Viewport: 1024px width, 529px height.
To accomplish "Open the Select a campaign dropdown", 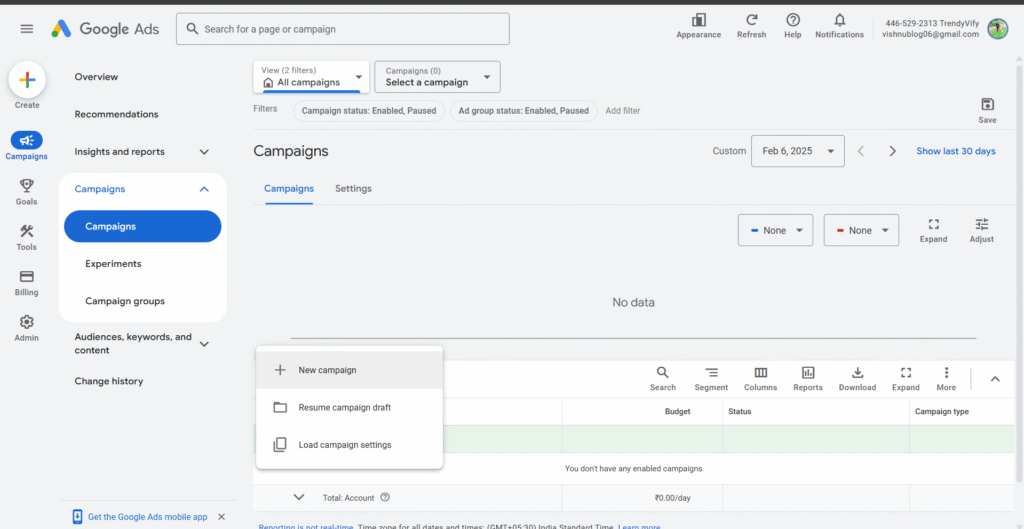I will click(438, 77).
